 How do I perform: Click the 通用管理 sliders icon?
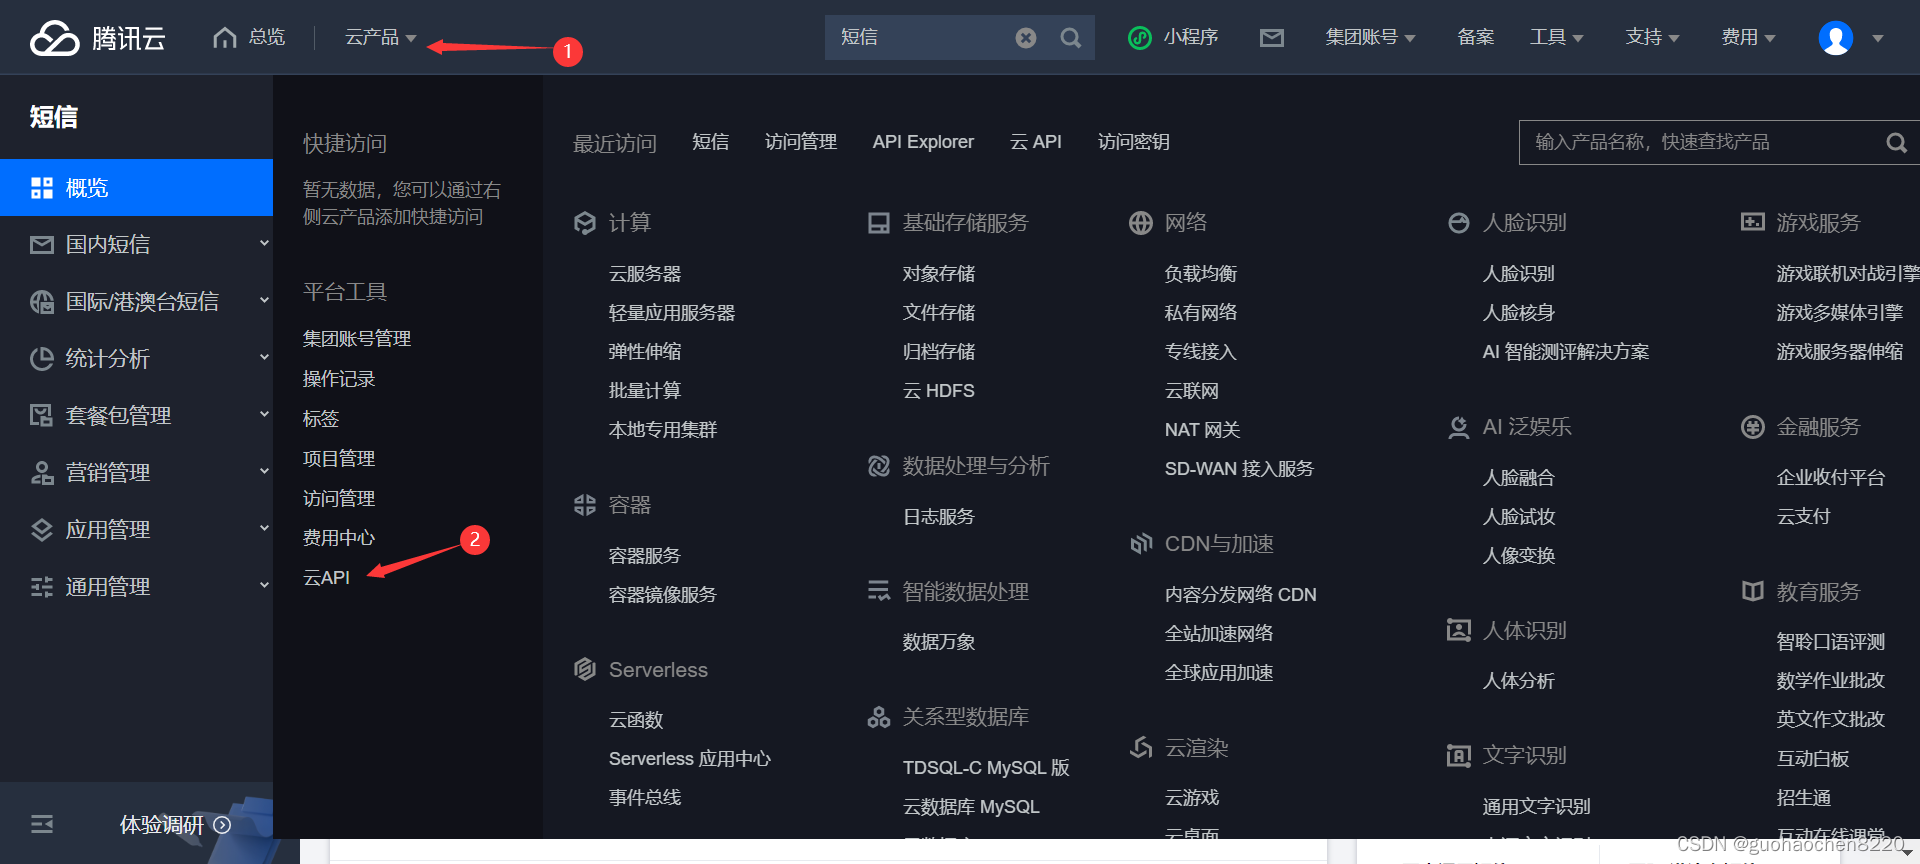point(42,587)
